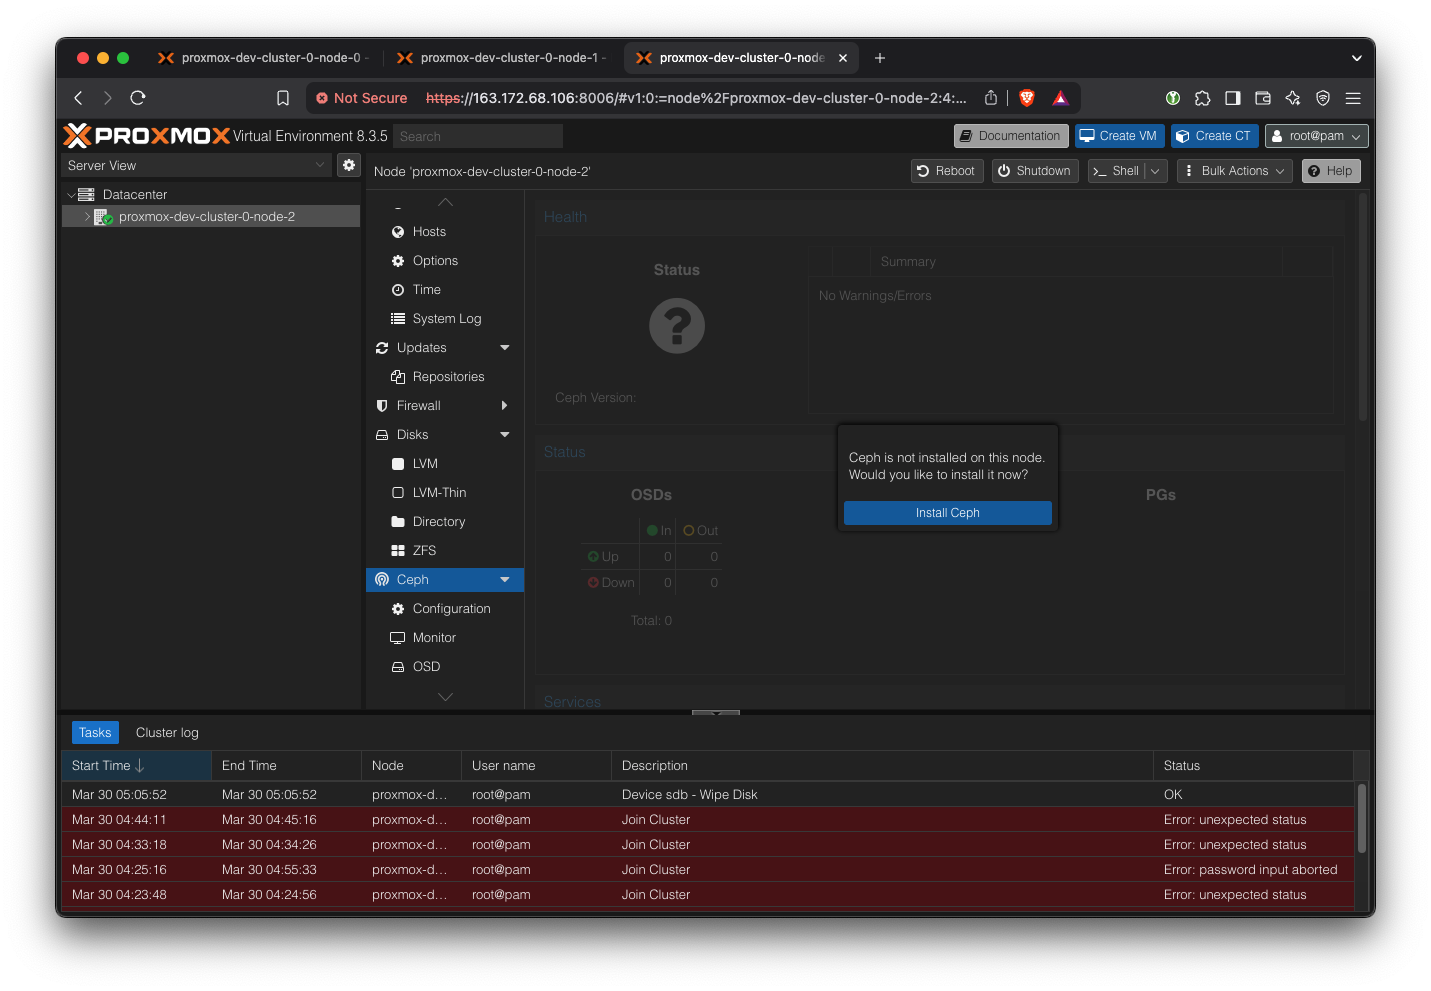
Task: Collapse the Datacenter tree node
Action: point(71,195)
